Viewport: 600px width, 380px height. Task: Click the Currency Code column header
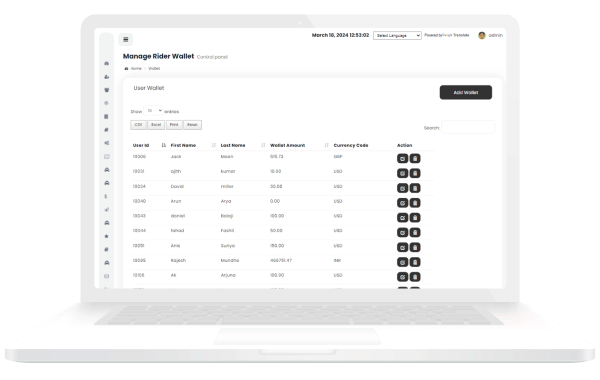pyautogui.click(x=351, y=145)
